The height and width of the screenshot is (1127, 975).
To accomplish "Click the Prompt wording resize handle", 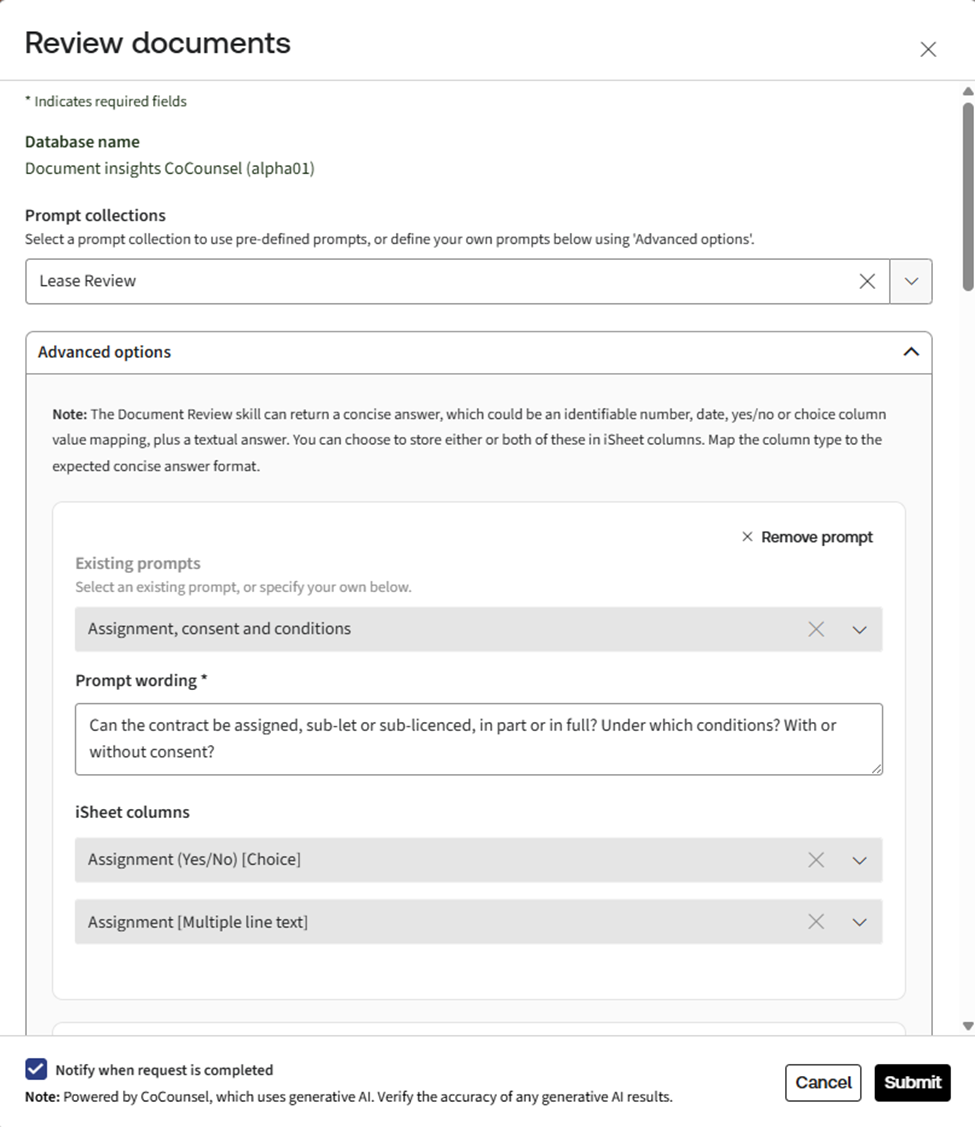I will [x=877, y=769].
